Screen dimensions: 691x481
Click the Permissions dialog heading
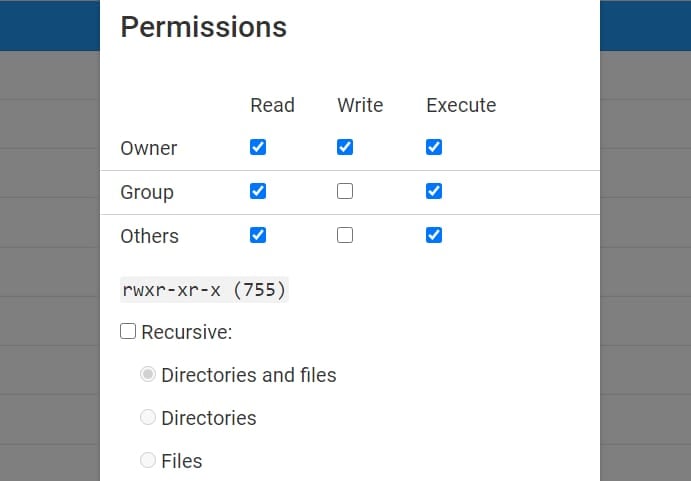click(x=203, y=27)
